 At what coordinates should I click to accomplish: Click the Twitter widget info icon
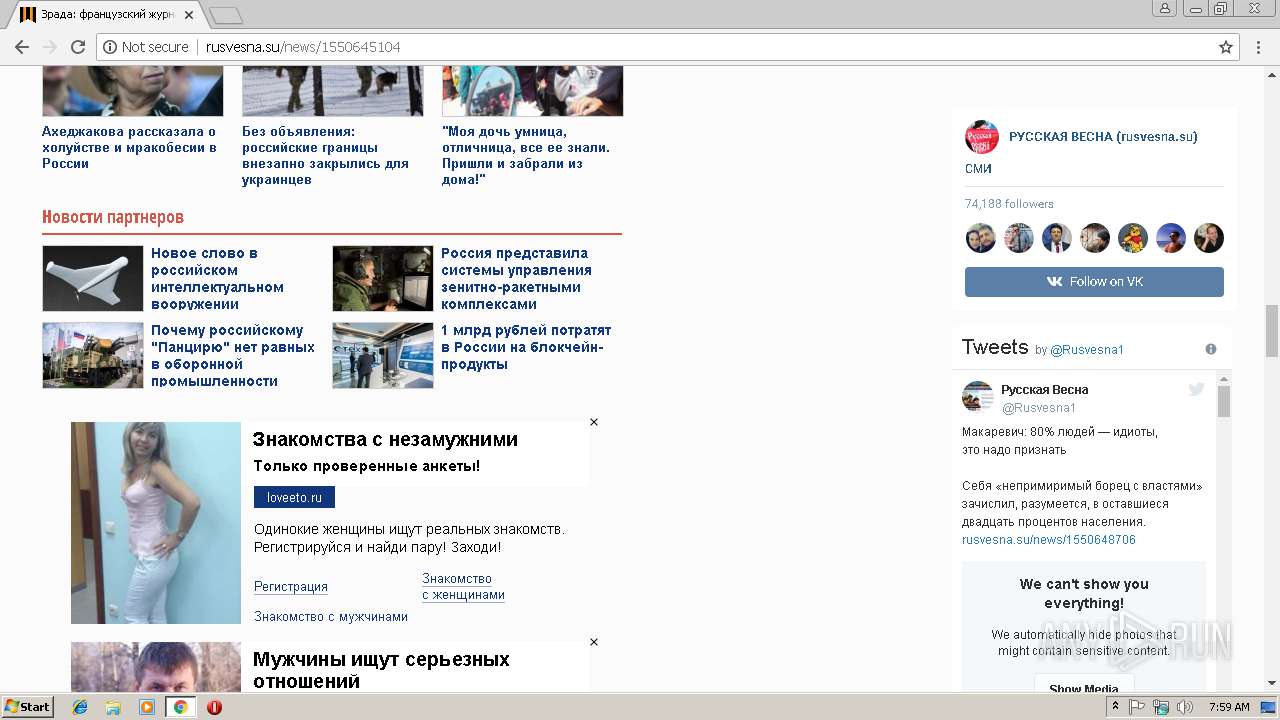tap(1211, 349)
